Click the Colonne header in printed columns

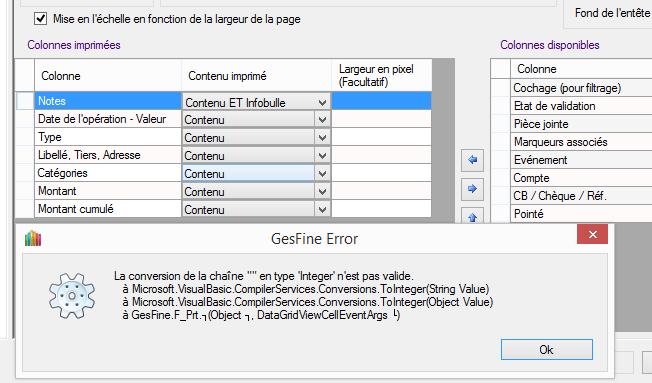point(108,76)
